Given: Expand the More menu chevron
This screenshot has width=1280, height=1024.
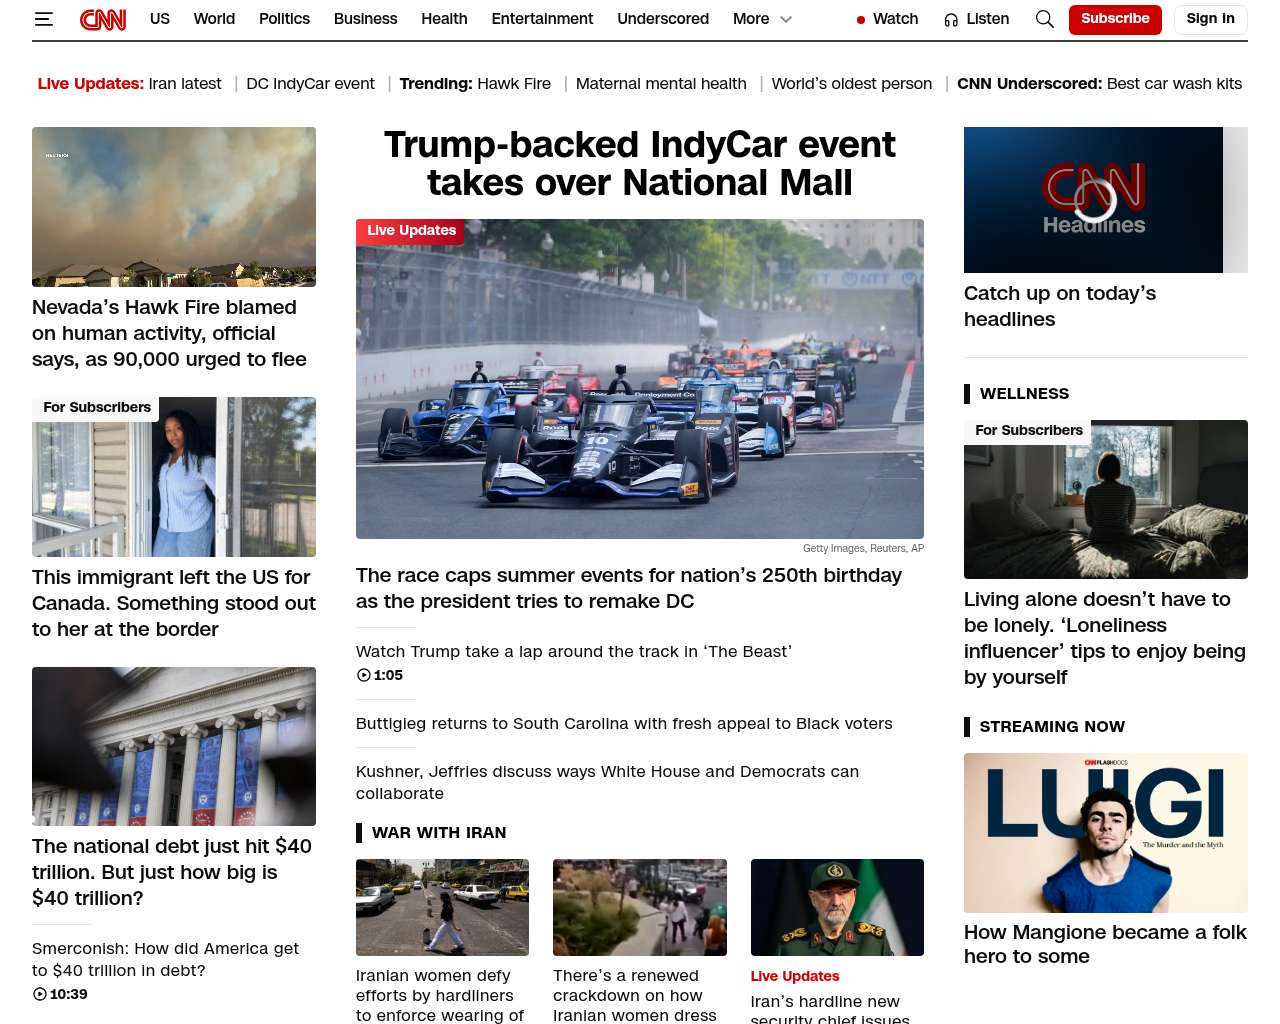Looking at the screenshot, I should (786, 19).
